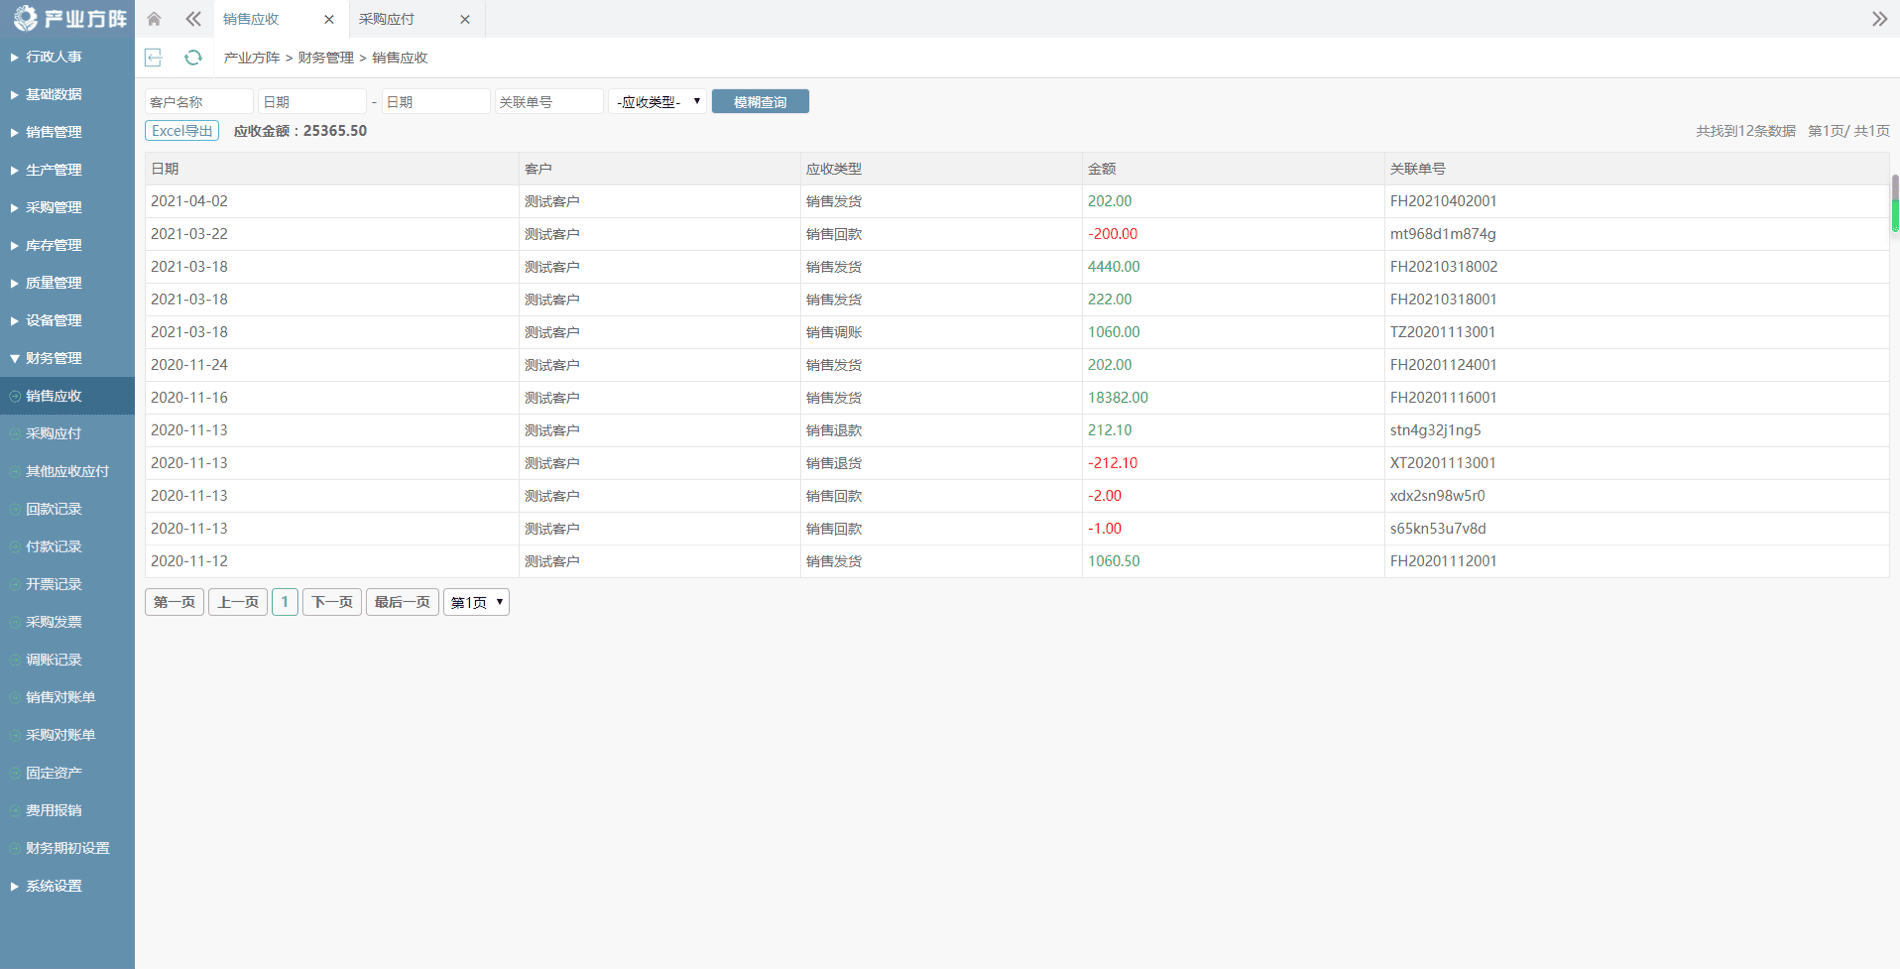
Task: Click double right chevron at top right
Action: (1879, 19)
